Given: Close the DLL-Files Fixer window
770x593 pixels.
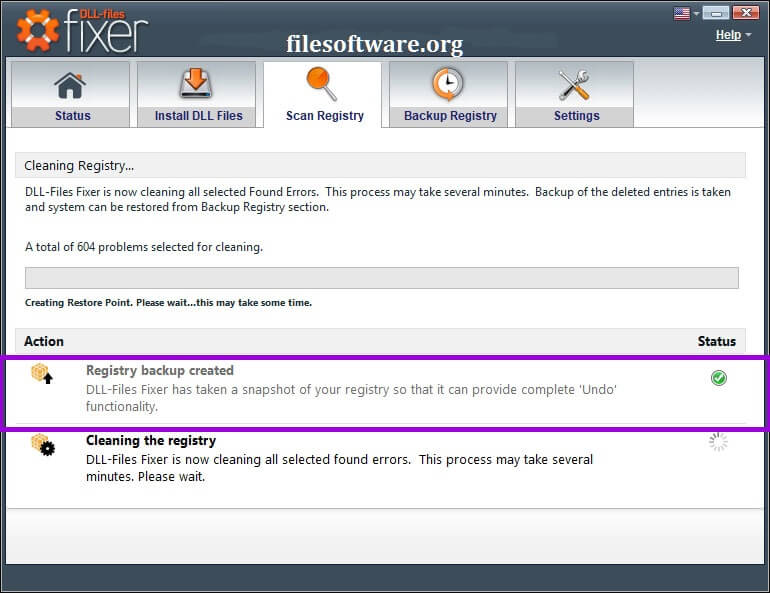Looking at the screenshot, I should point(746,13).
